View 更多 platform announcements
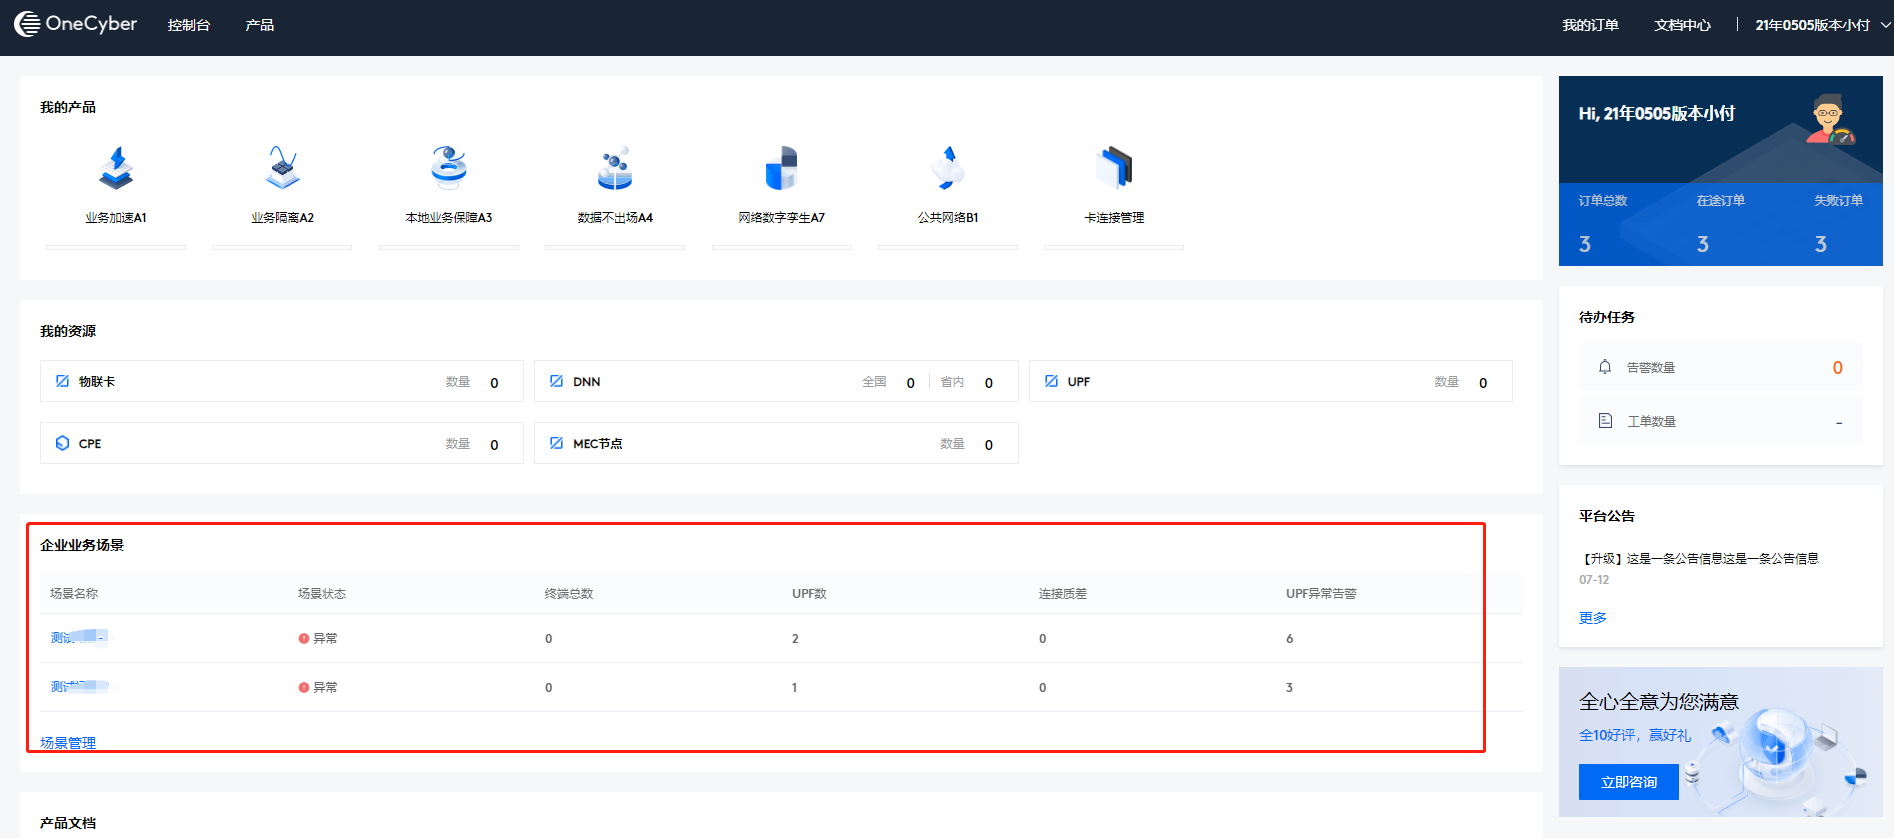 (x=1593, y=618)
